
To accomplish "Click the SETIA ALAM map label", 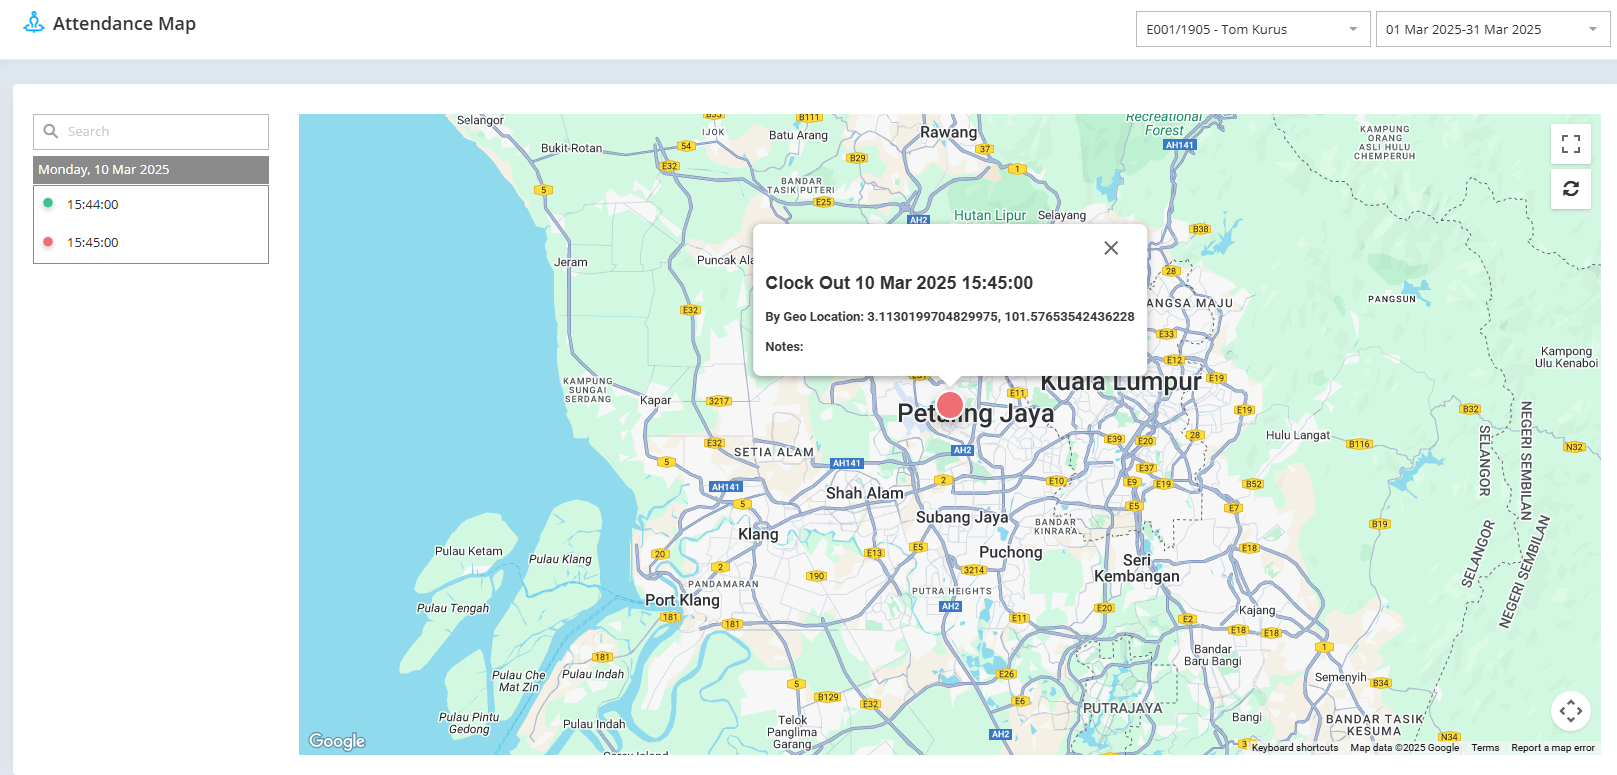I will pos(774,452).
